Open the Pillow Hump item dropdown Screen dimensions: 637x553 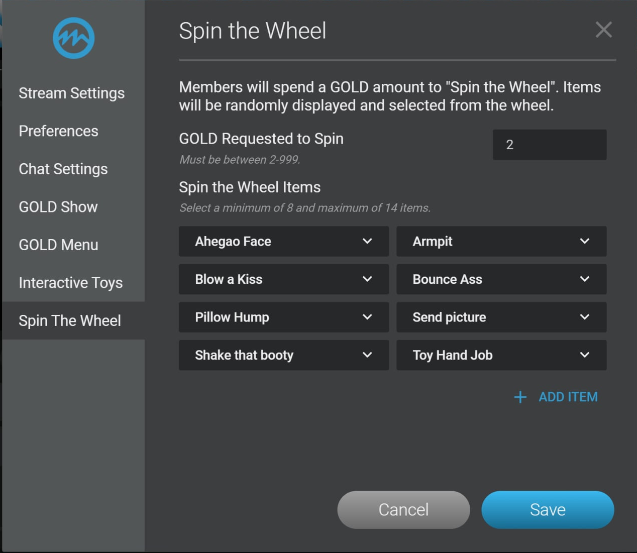[284, 317]
